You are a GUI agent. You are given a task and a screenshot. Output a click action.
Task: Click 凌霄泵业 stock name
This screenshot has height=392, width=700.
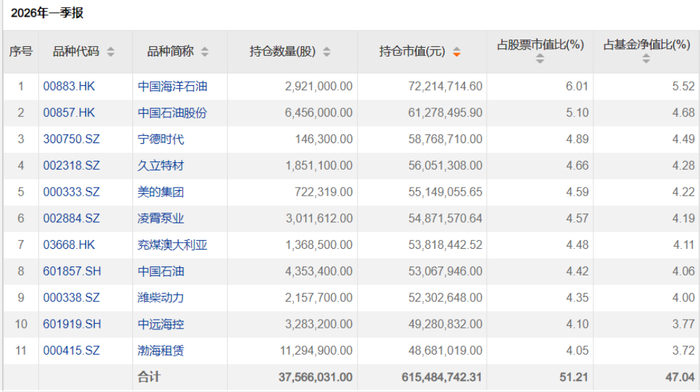click(x=161, y=218)
